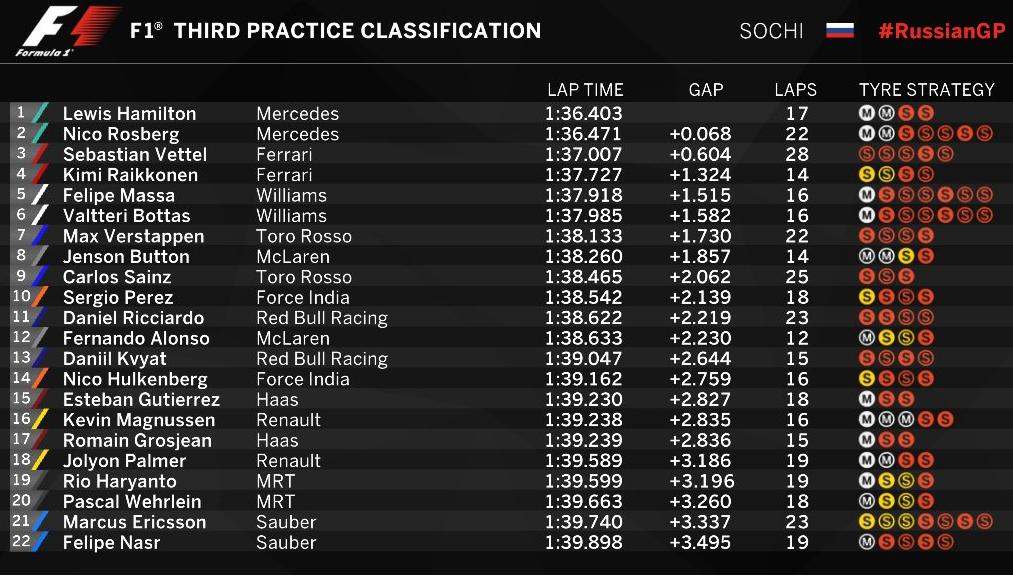Image resolution: width=1013 pixels, height=580 pixels.
Task: Click the LAP TIME column header
Action: 585,90
